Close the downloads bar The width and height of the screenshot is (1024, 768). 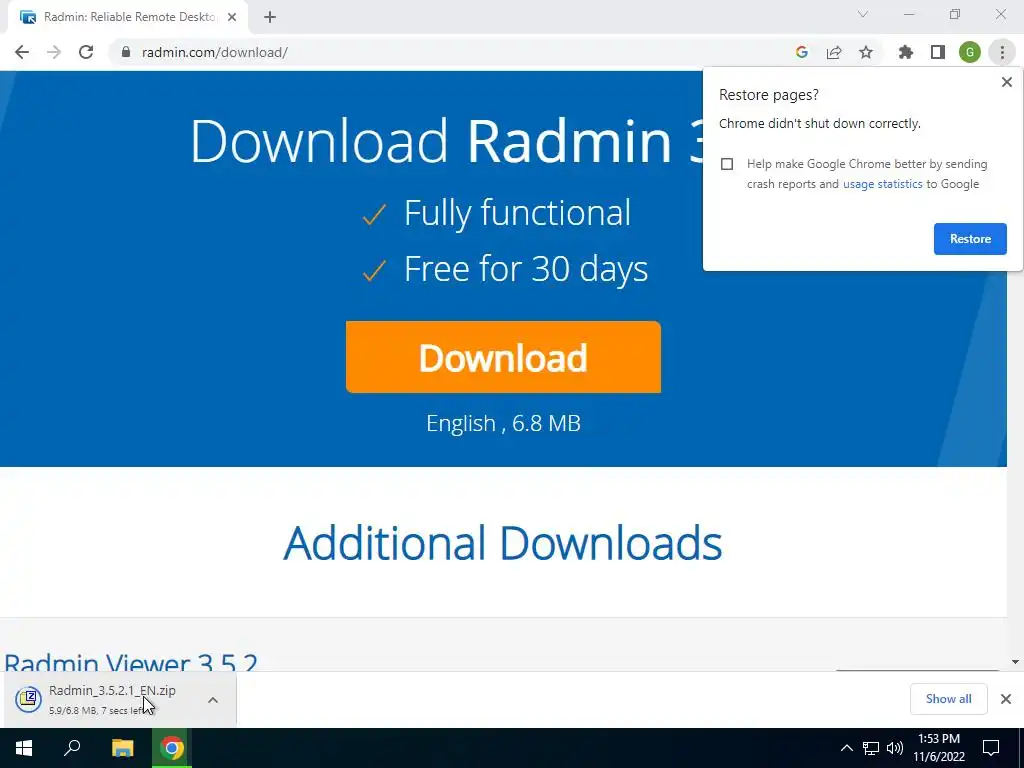tap(1006, 699)
